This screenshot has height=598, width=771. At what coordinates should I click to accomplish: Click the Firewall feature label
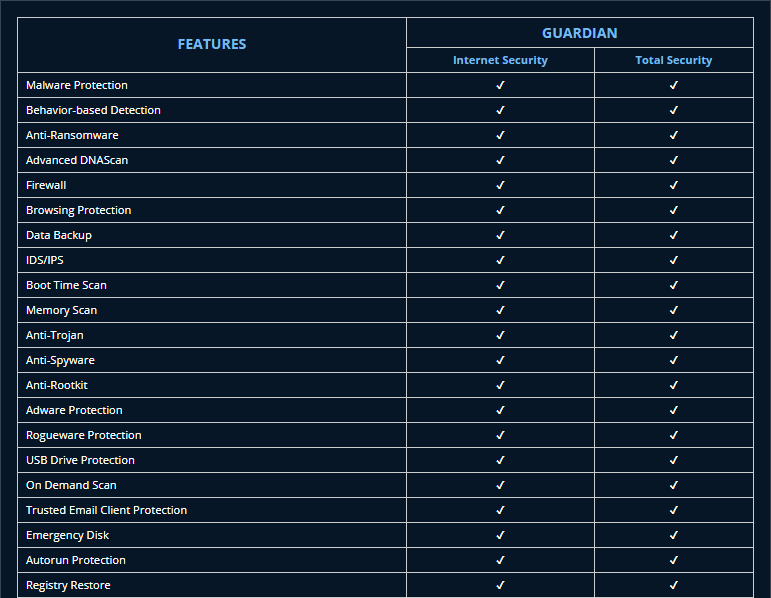(x=46, y=185)
